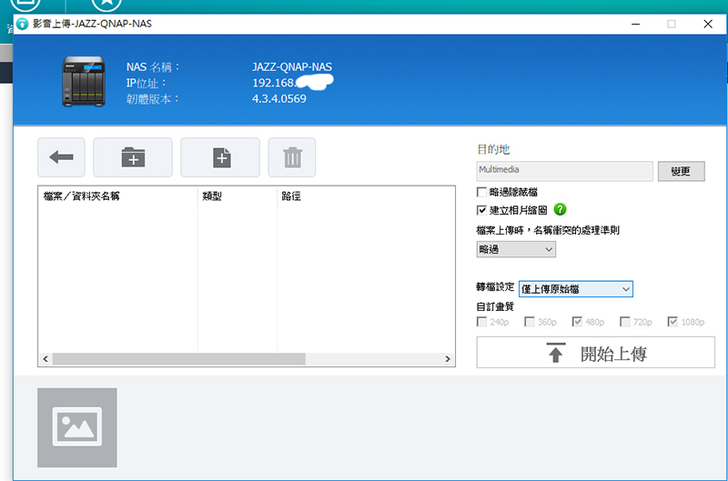The height and width of the screenshot is (481, 728).
Task: Click the Multimedia destination field
Action: pos(565,171)
